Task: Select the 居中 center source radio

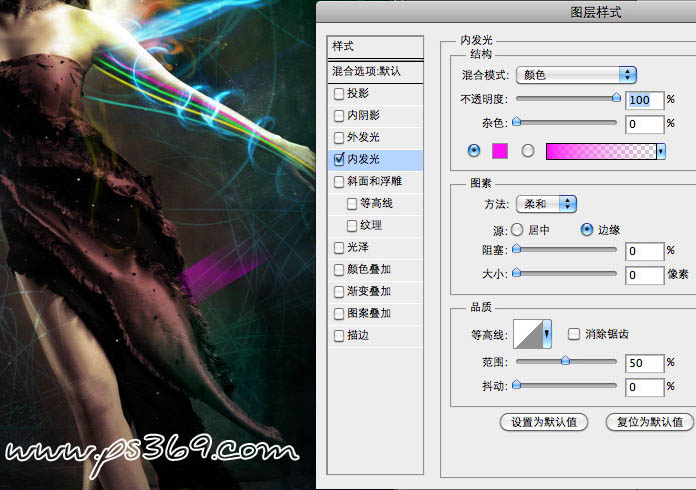Action: click(517, 229)
